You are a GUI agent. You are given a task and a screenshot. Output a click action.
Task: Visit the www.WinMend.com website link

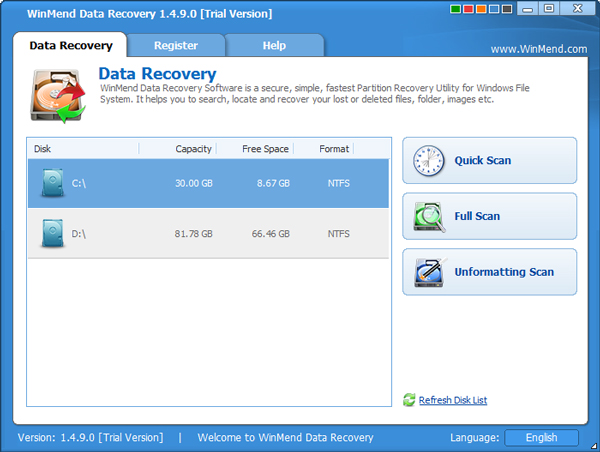539,49
